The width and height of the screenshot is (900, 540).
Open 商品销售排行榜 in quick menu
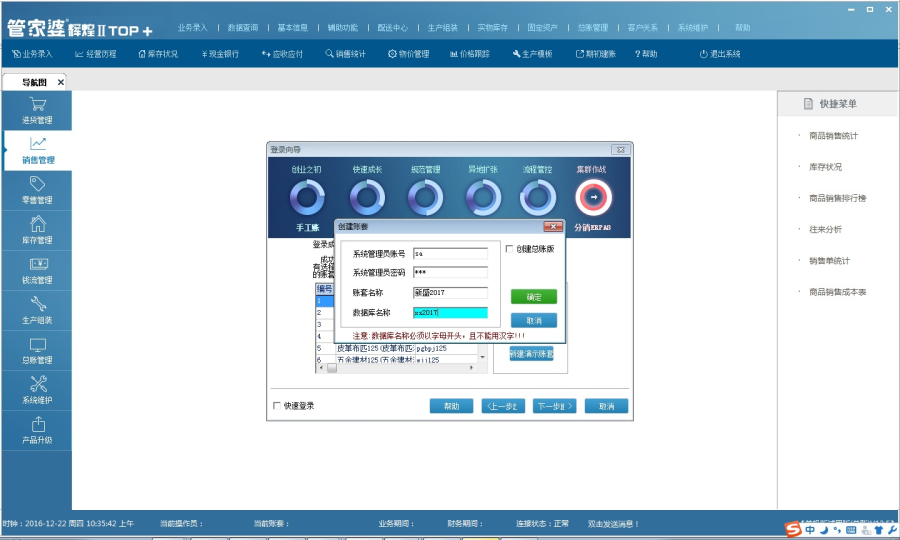837,198
